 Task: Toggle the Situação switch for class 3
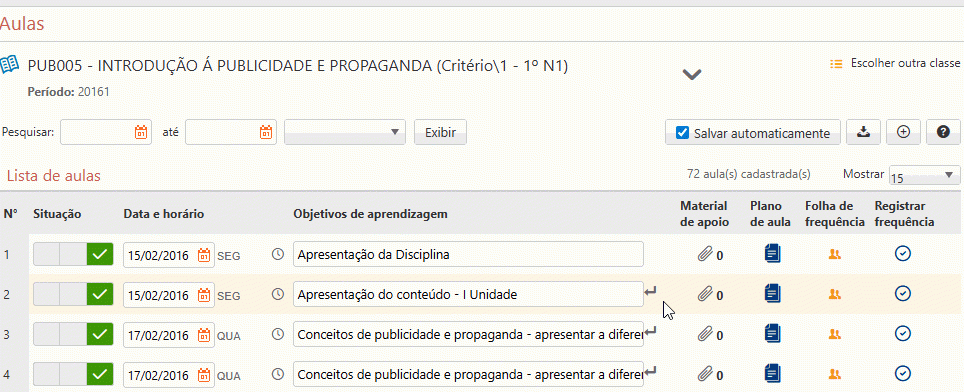point(73,334)
